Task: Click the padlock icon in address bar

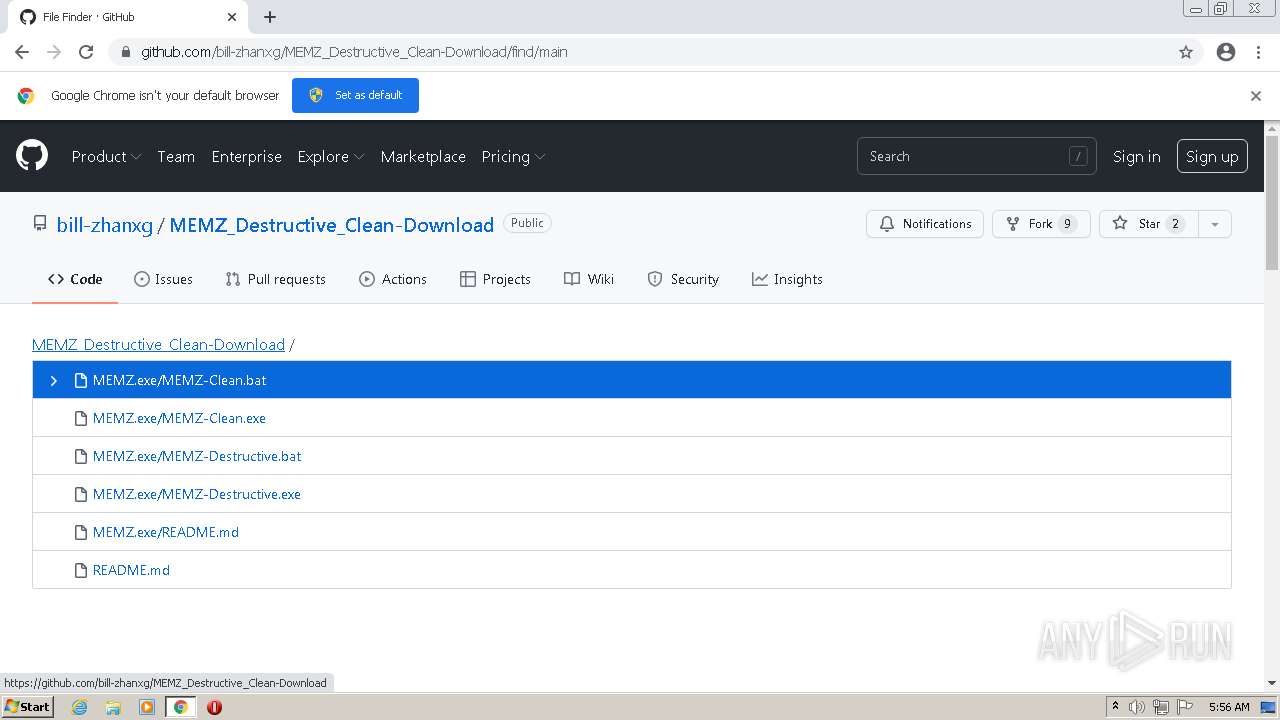Action: pyautogui.click(x=125, y=52)
